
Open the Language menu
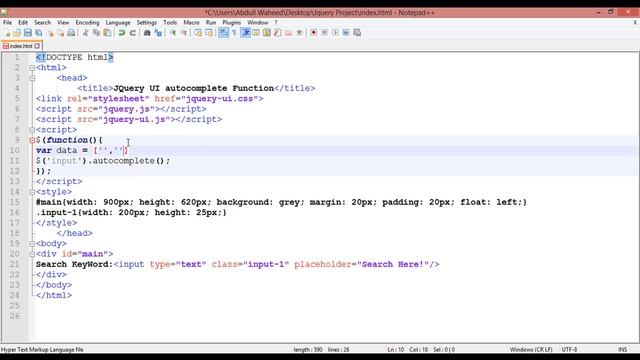click(118, 22)
